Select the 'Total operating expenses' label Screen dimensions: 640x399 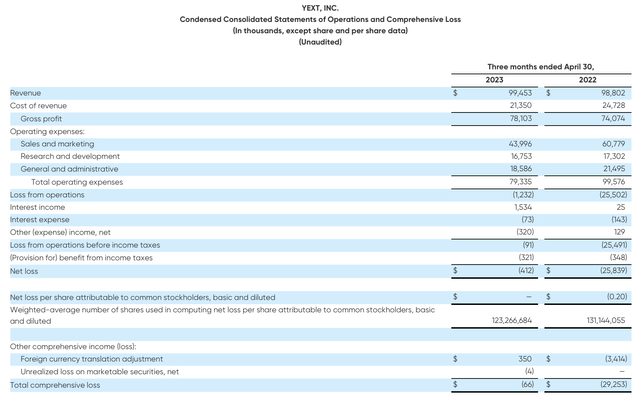tap(77, 182)
